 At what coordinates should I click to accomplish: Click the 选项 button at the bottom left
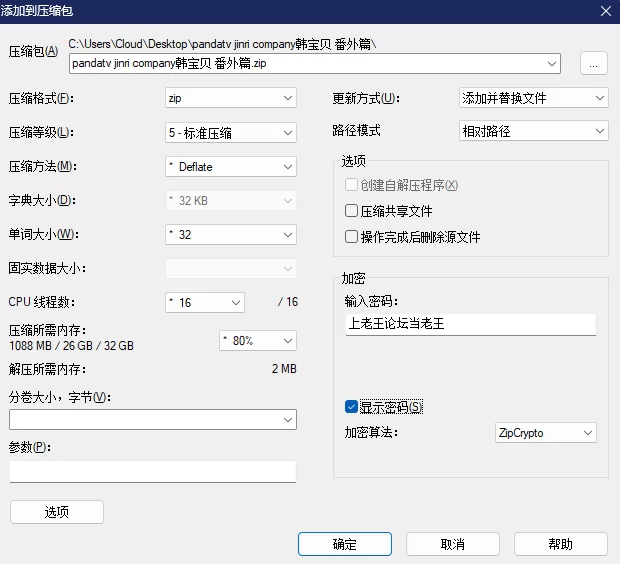pyautogui.click(x=57, y=512)
